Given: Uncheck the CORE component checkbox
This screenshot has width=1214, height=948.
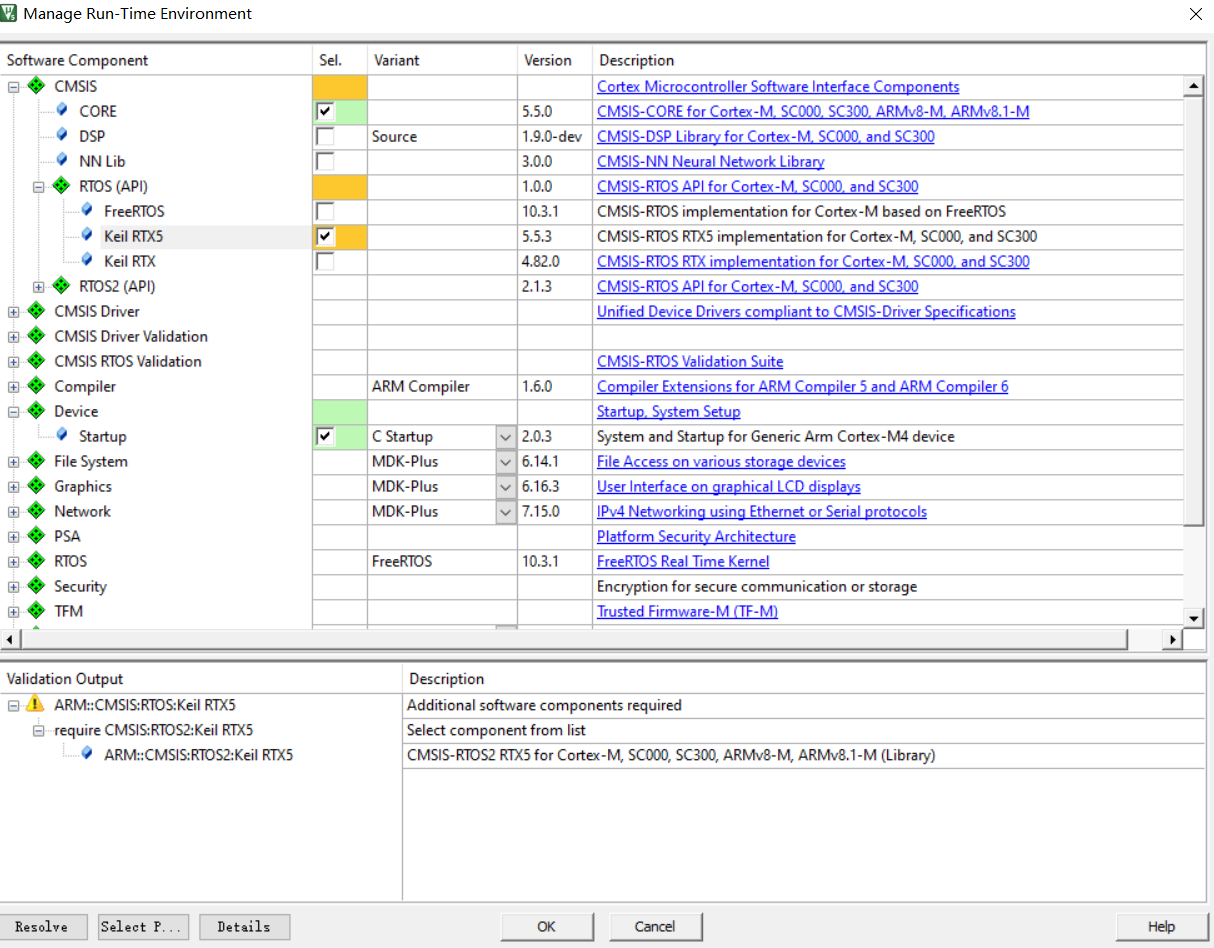Looking at the screenshot, I should tap(324, 111).
